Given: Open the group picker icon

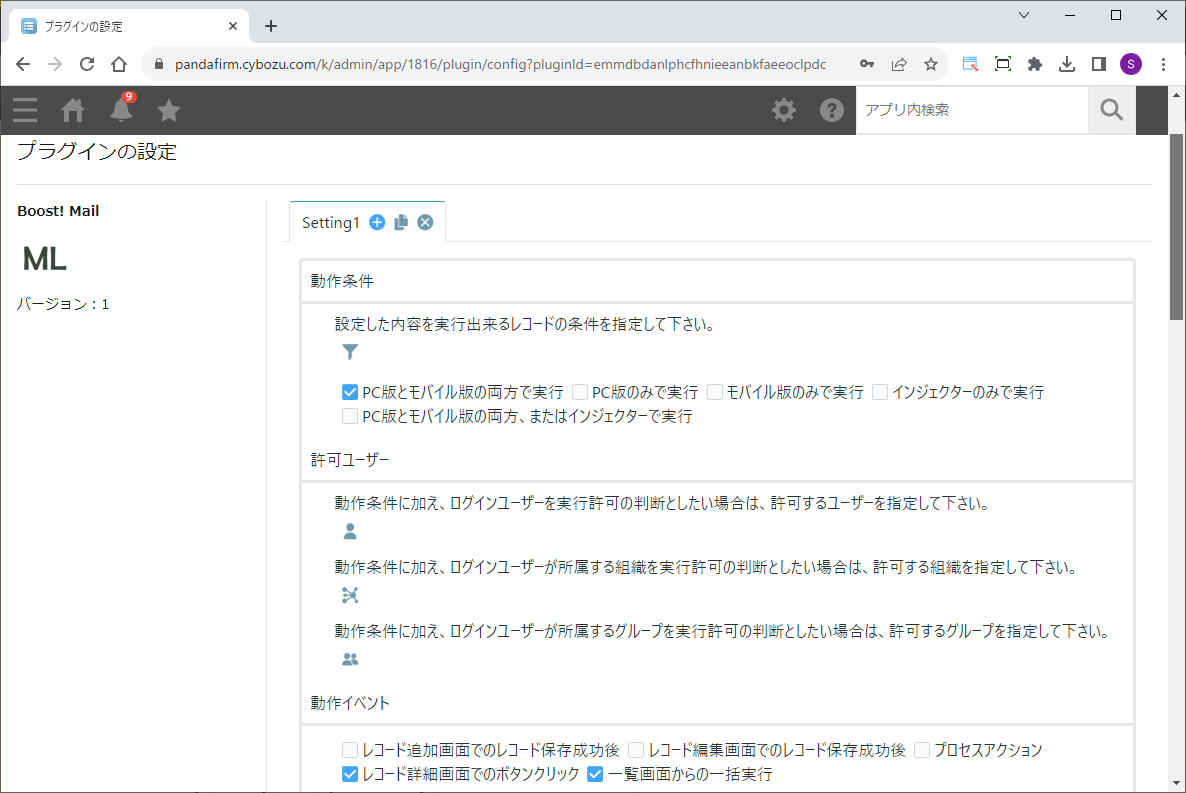Looking at the screenshot, I should click(x=350, y=660).
